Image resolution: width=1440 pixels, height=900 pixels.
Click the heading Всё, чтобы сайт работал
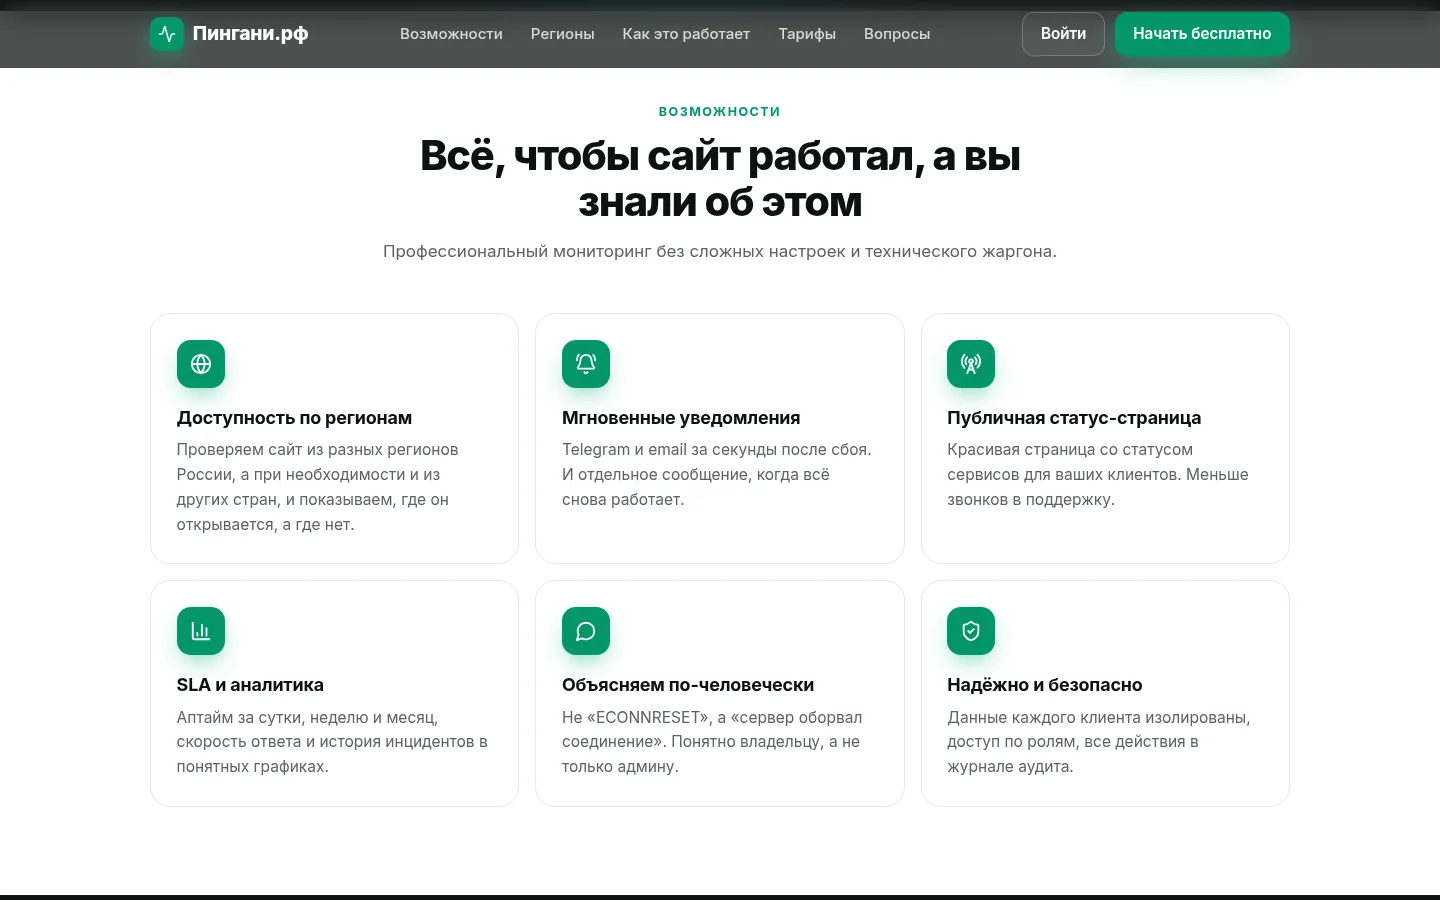tap(720, 179)
